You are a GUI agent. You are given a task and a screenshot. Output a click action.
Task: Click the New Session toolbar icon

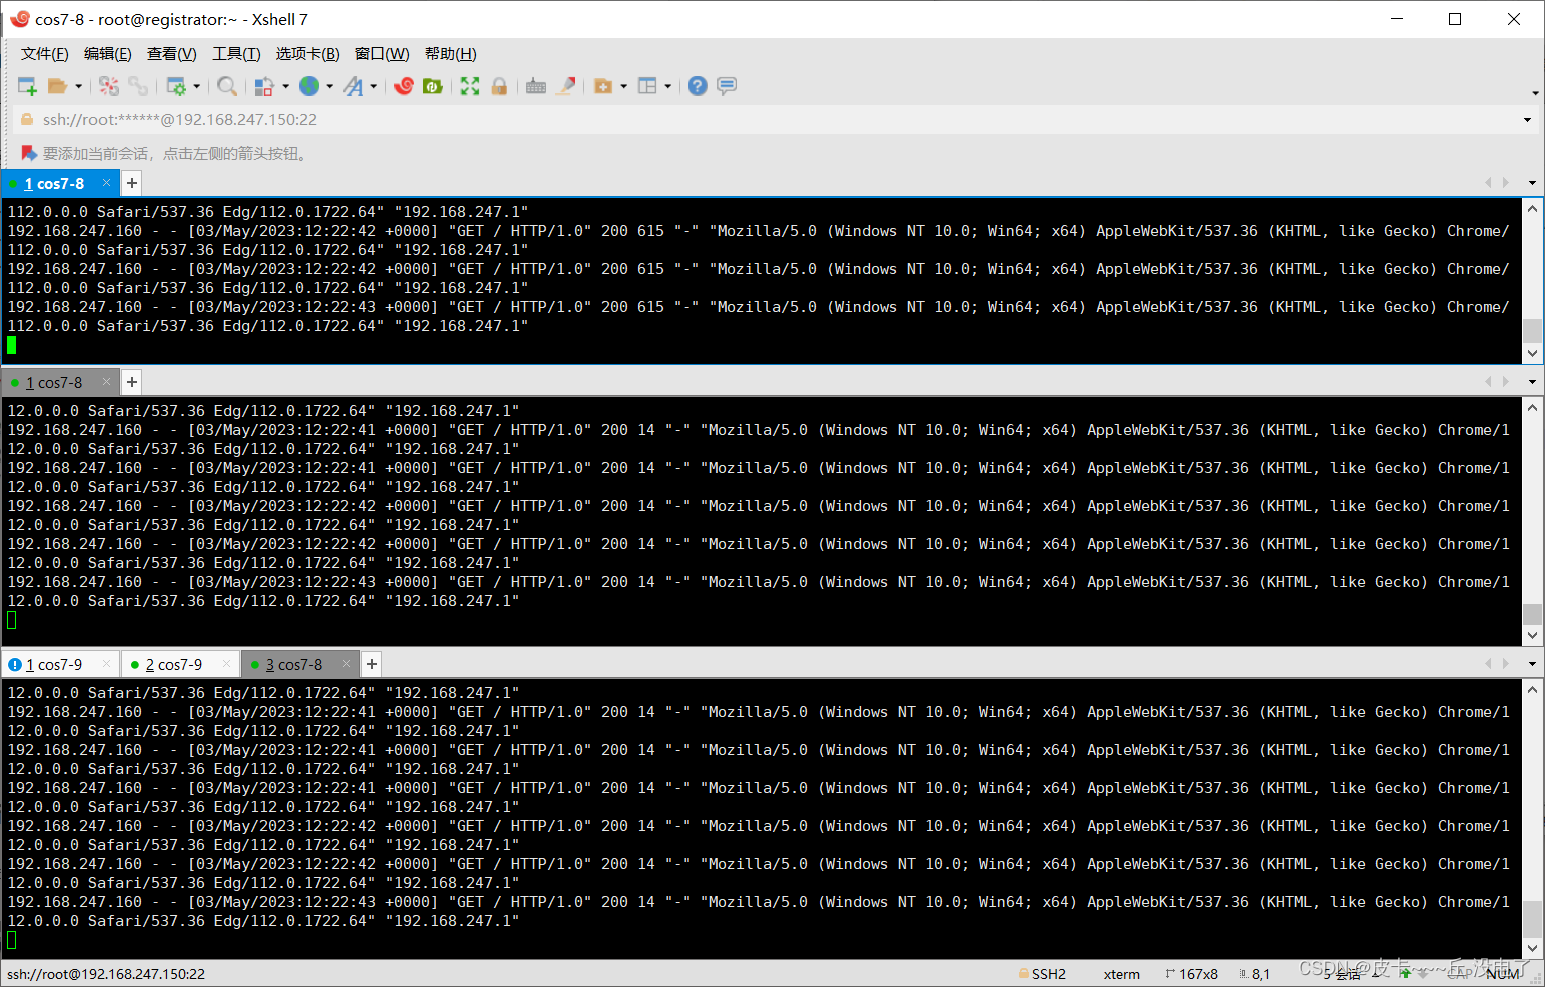coord(27,86)
